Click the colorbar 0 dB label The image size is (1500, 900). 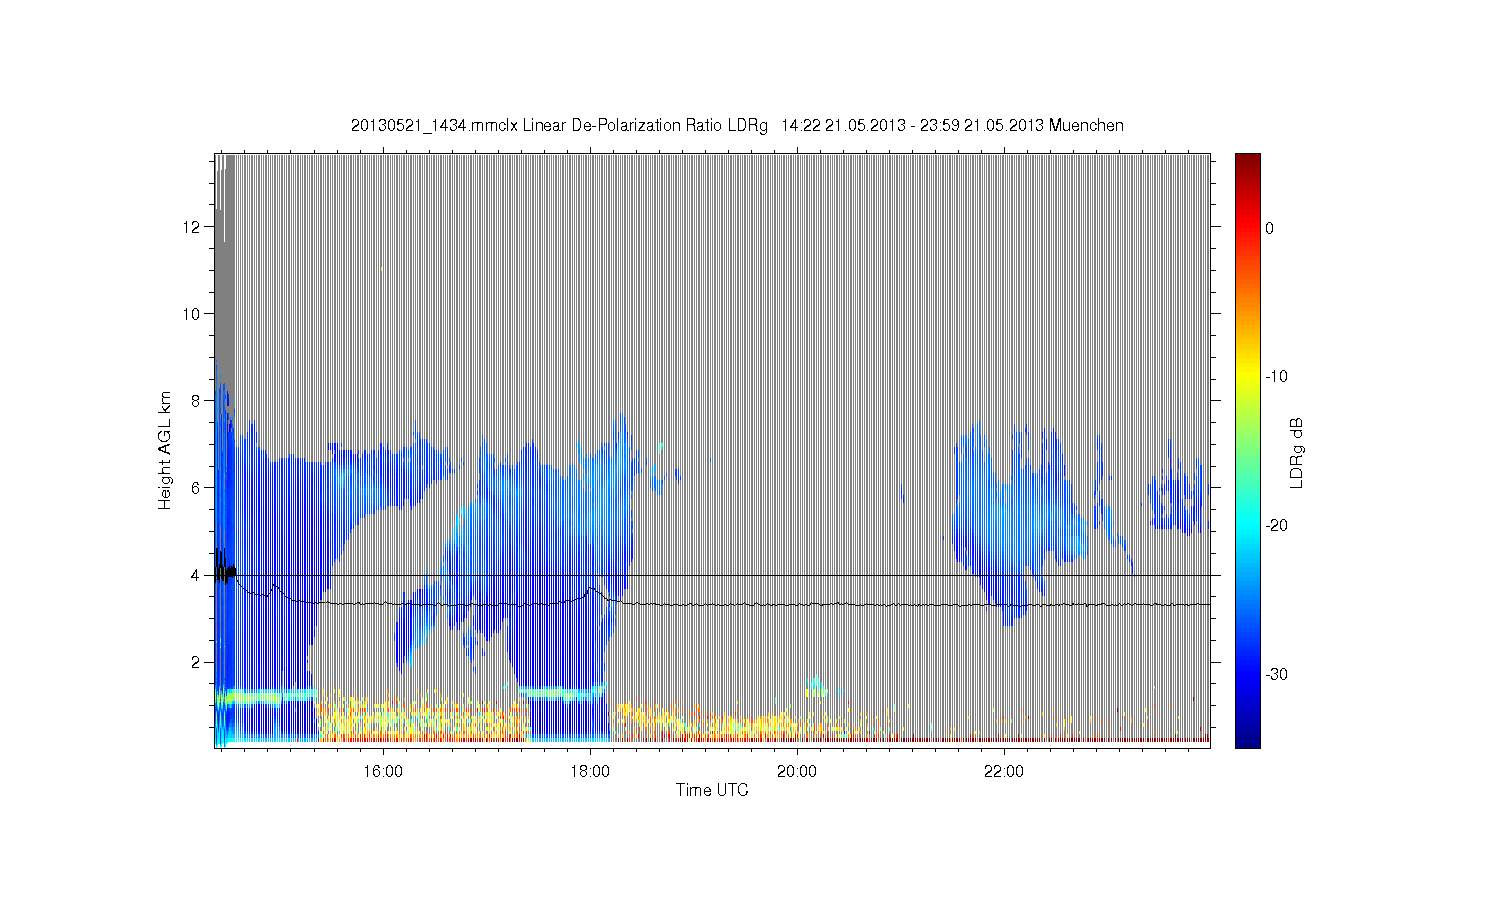(1269, 228)
